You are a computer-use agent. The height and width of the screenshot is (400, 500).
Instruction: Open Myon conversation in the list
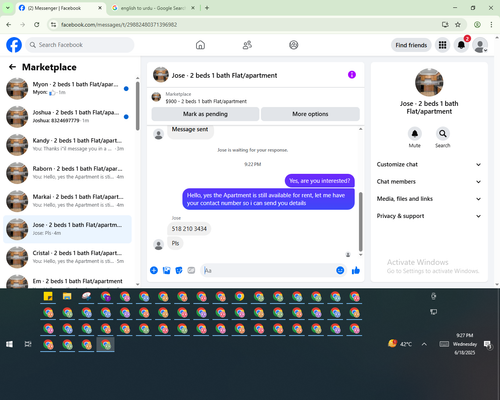coord(68,89)
